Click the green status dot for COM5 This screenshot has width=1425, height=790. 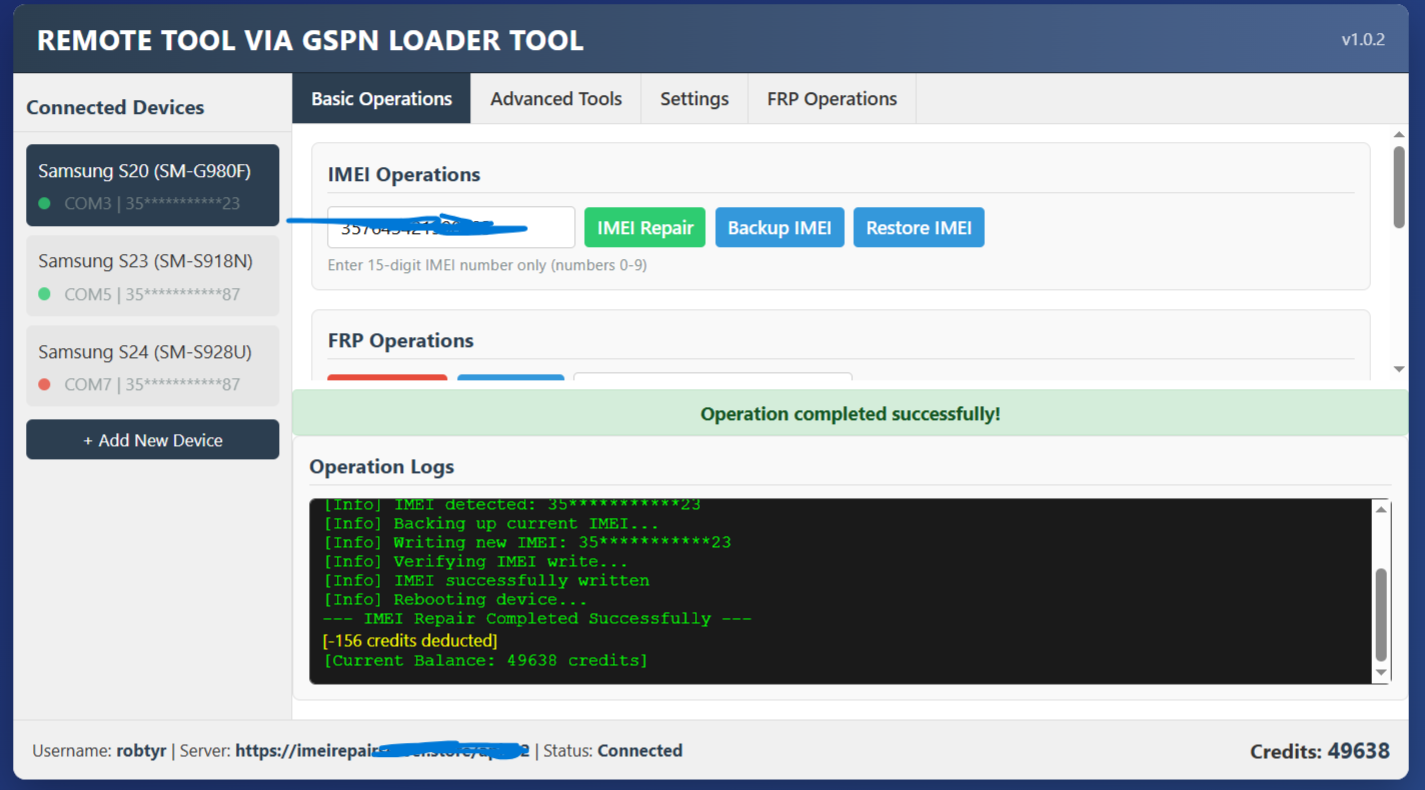[x=44, y=294]
